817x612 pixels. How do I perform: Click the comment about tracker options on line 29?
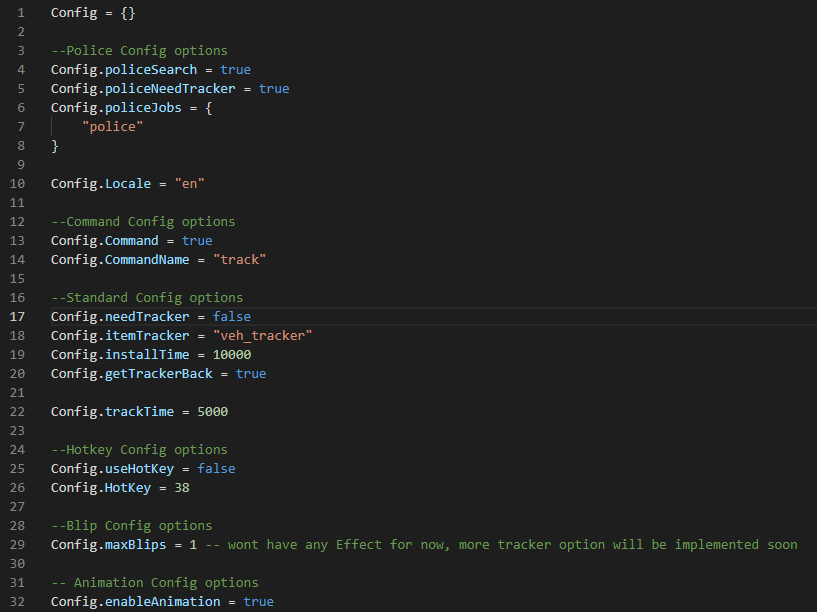coord(510,544)
